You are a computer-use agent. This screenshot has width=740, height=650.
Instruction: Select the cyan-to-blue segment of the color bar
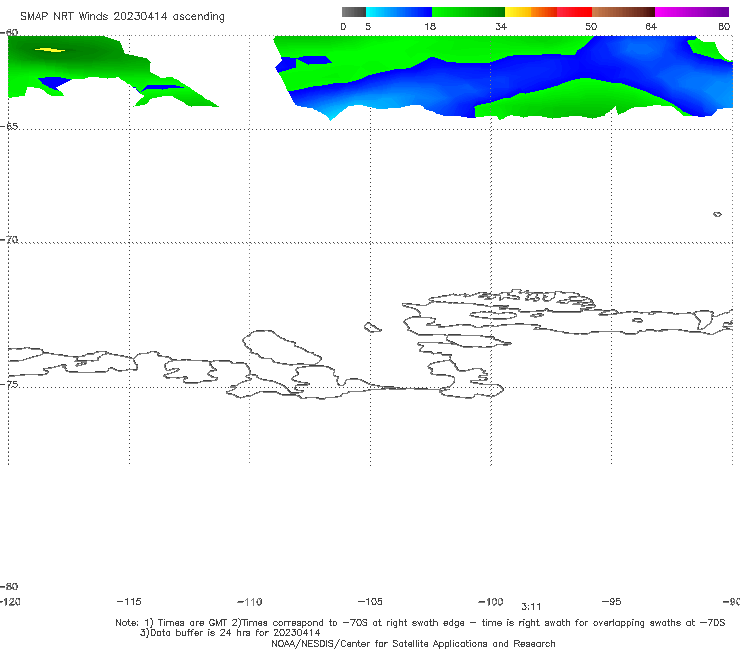(399, 12)
